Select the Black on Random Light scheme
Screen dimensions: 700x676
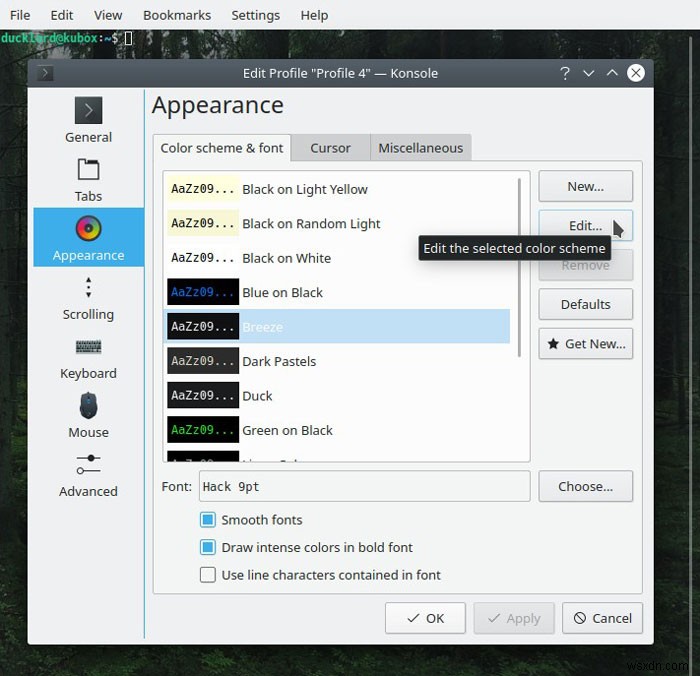[338, 224]
